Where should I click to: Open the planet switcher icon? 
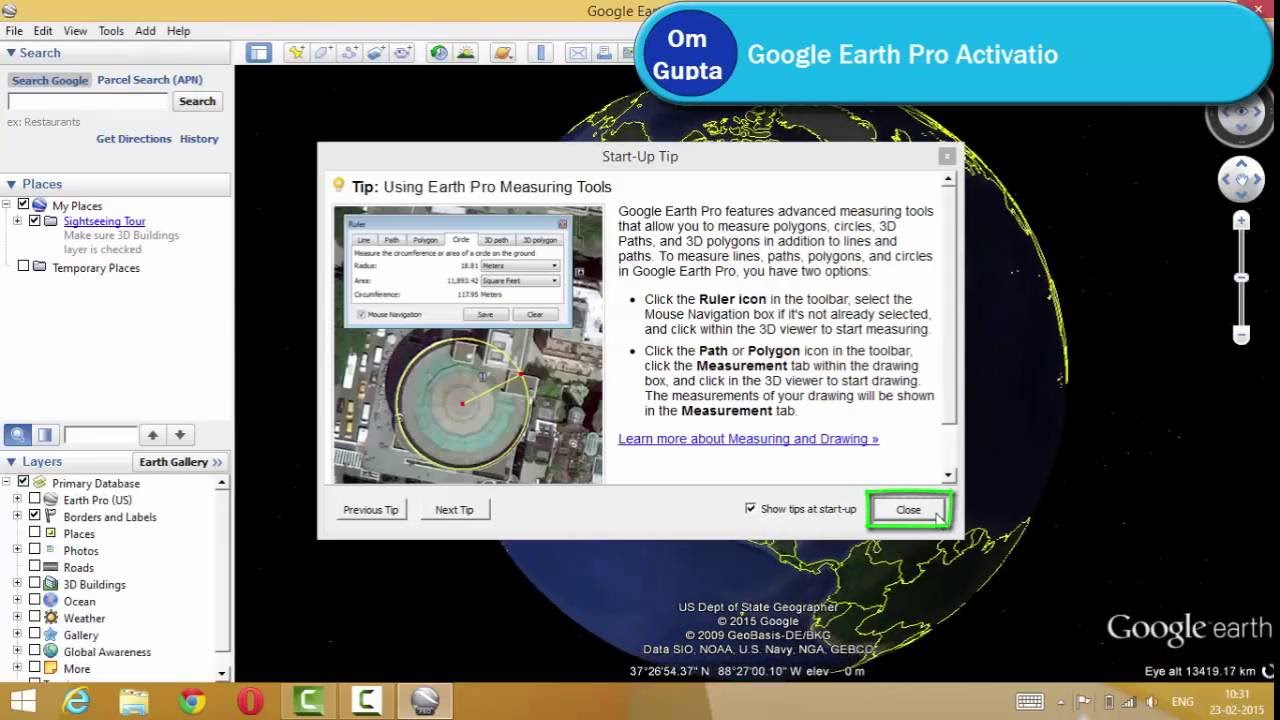[x=503, y=53]
